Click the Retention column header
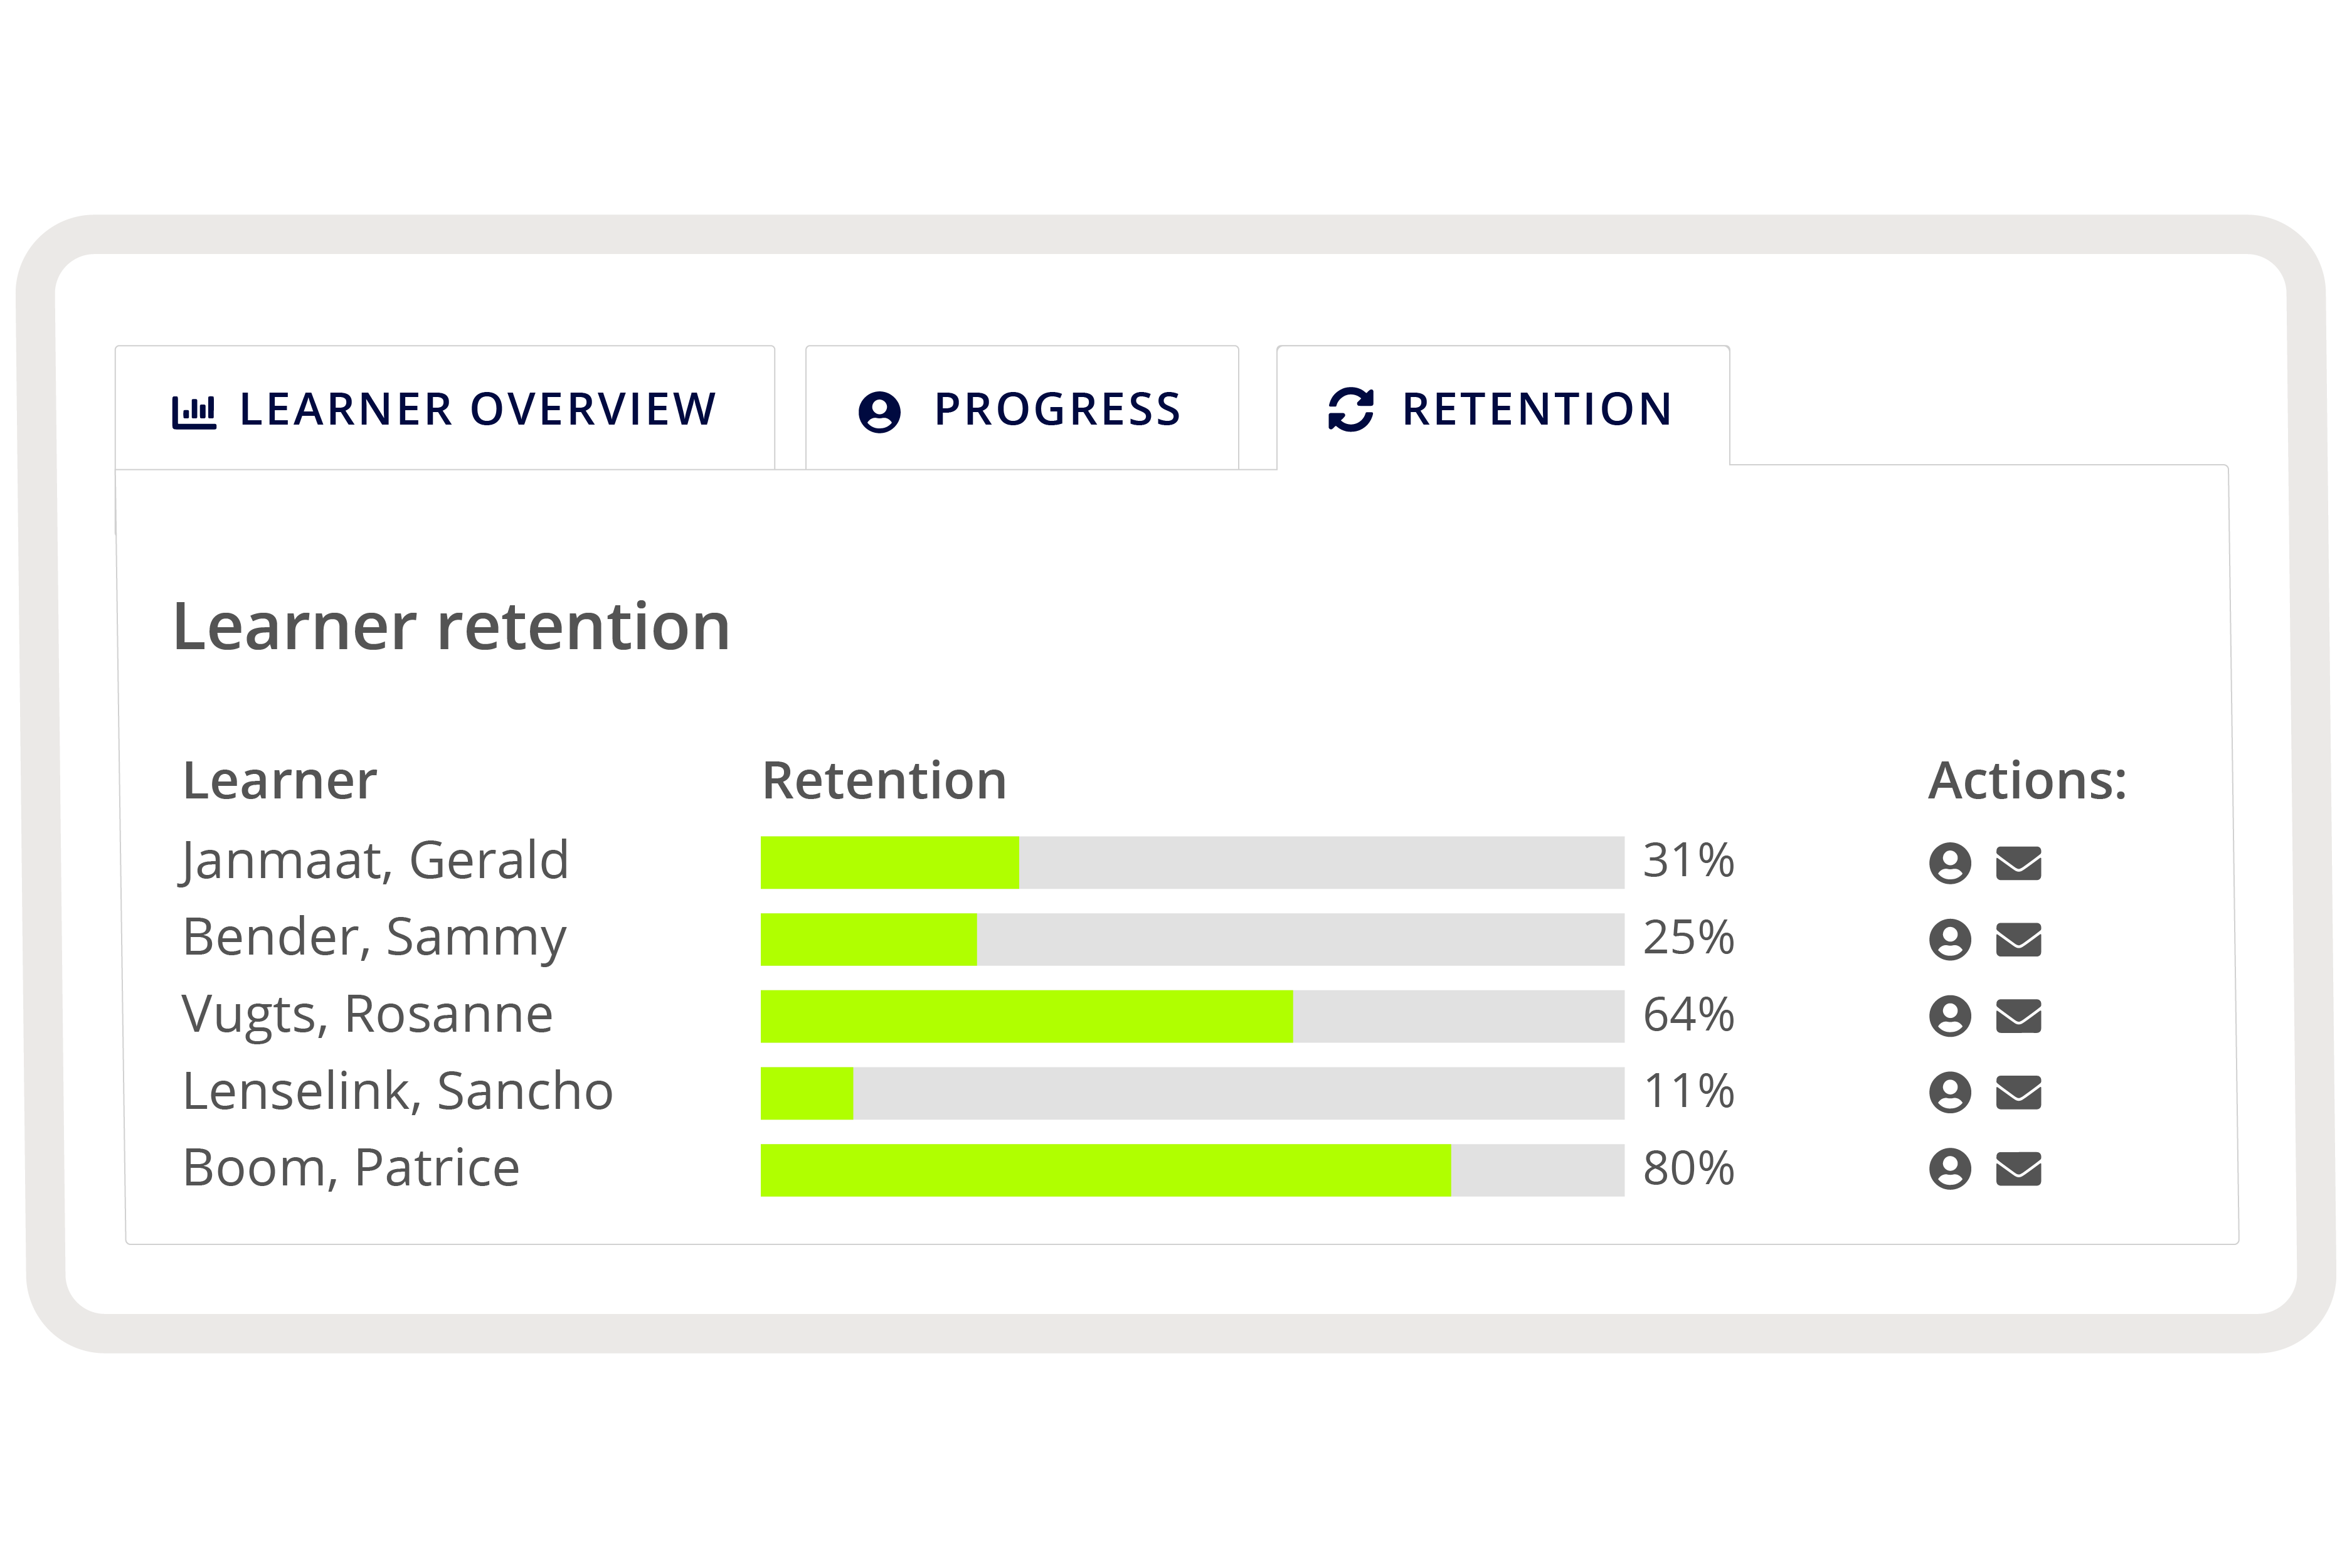 coord(884,780)
